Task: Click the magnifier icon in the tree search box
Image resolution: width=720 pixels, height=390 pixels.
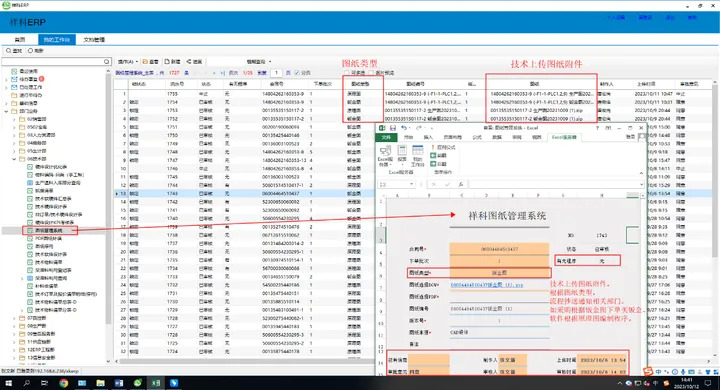Action: point(107,62)
